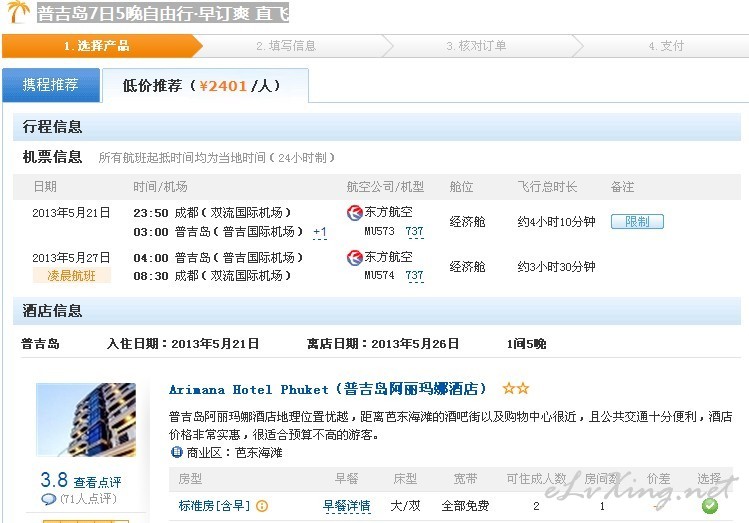Click the 东方航空 logo for MU574
Viewport: 749px width, 523px height.
coord(354,258)
